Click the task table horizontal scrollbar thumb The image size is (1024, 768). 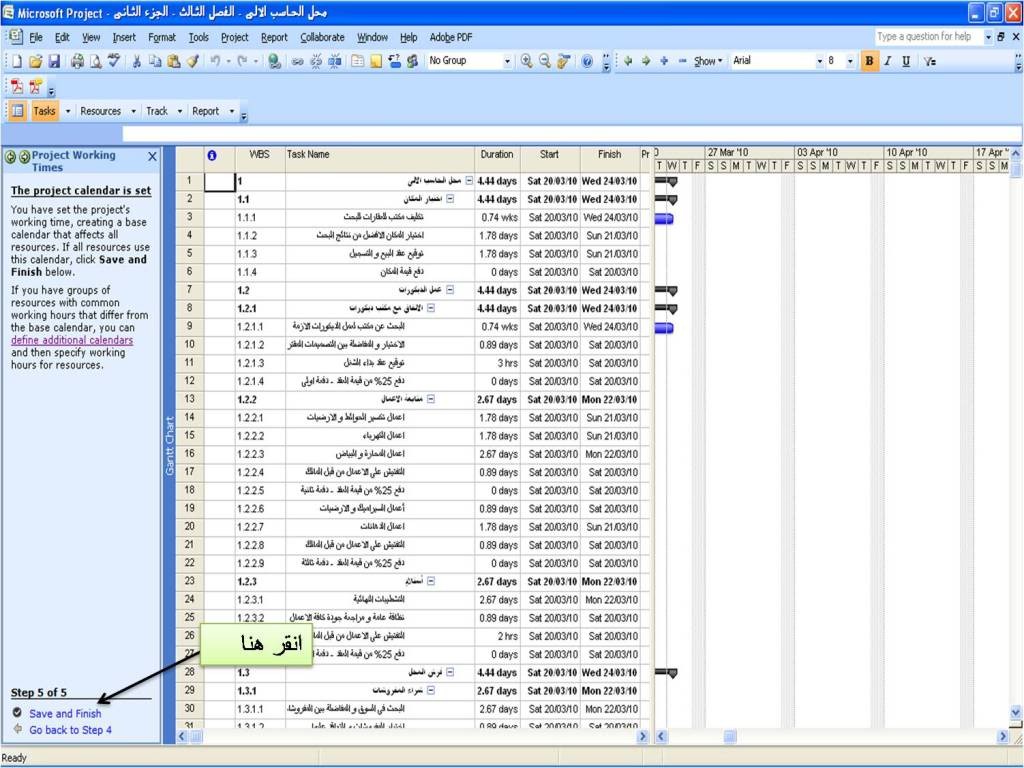196,737
